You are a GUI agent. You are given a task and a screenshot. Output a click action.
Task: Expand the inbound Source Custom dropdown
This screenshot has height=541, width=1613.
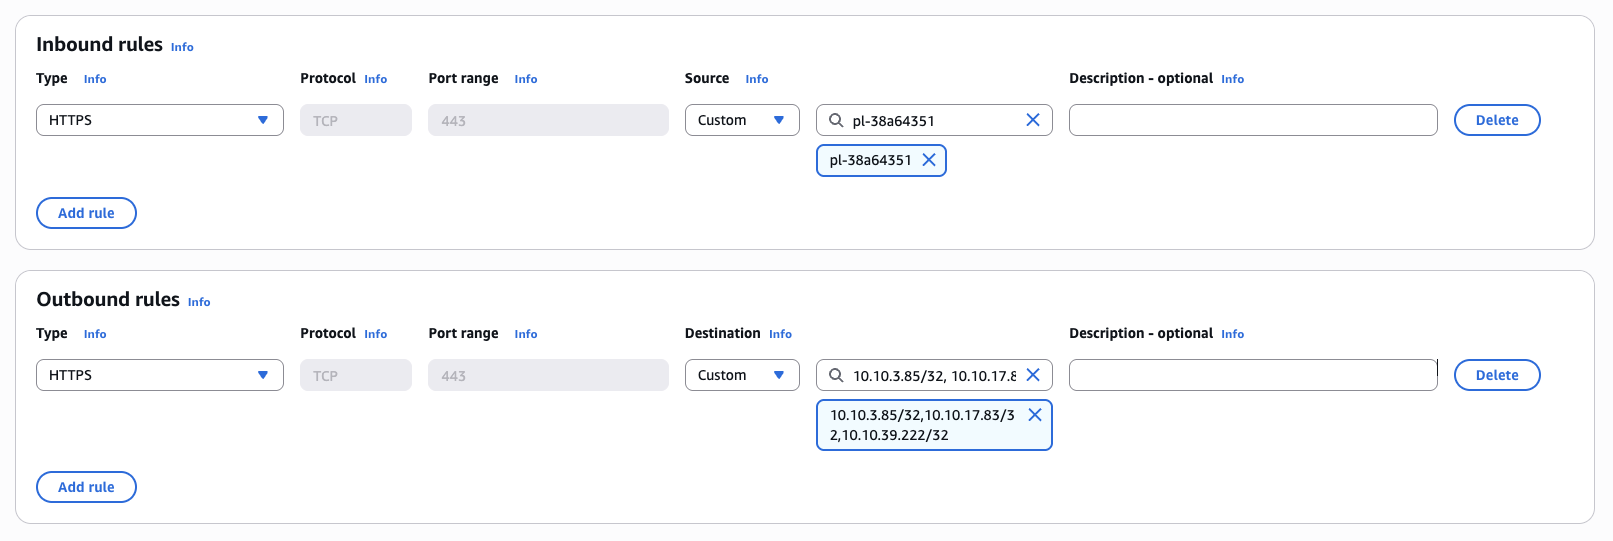(742, 120)
